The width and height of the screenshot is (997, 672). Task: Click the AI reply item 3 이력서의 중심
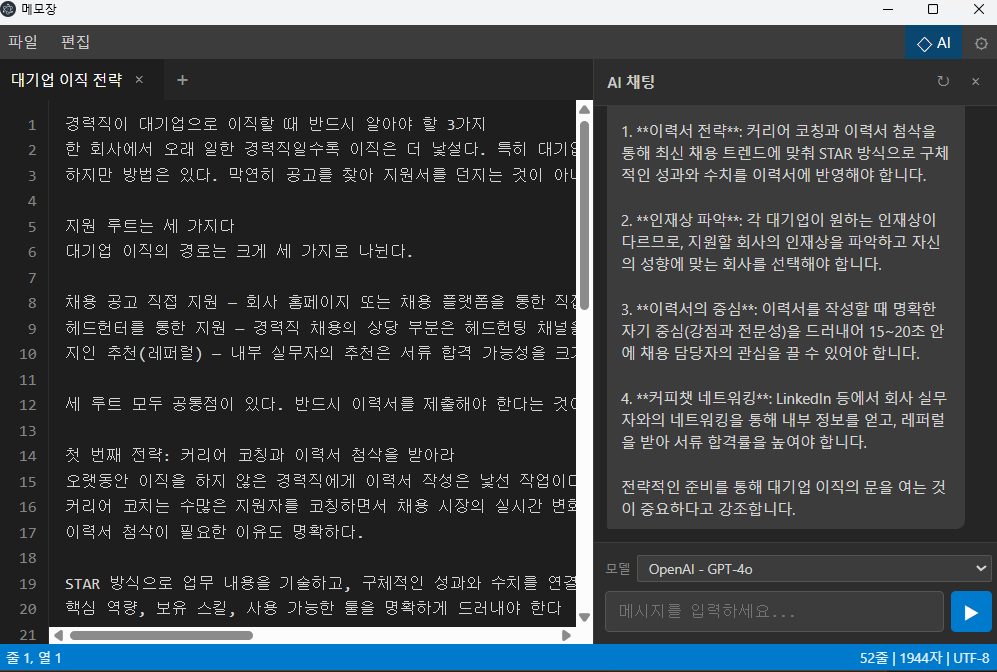click(x=782, y=331)
